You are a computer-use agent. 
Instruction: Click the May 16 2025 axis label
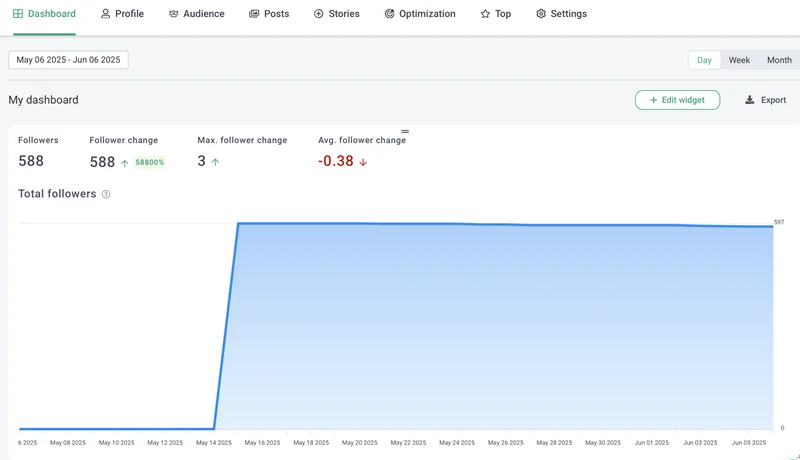(x=262, y=443)
